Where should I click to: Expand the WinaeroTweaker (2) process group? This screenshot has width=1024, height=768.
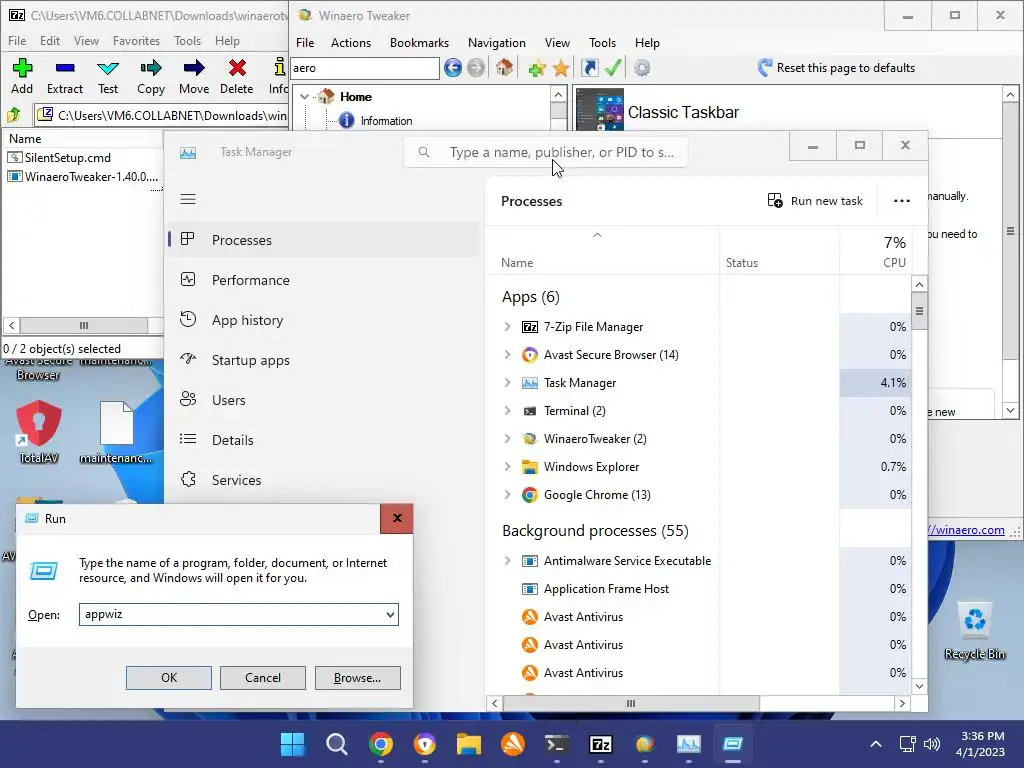[x=507, y=439]
